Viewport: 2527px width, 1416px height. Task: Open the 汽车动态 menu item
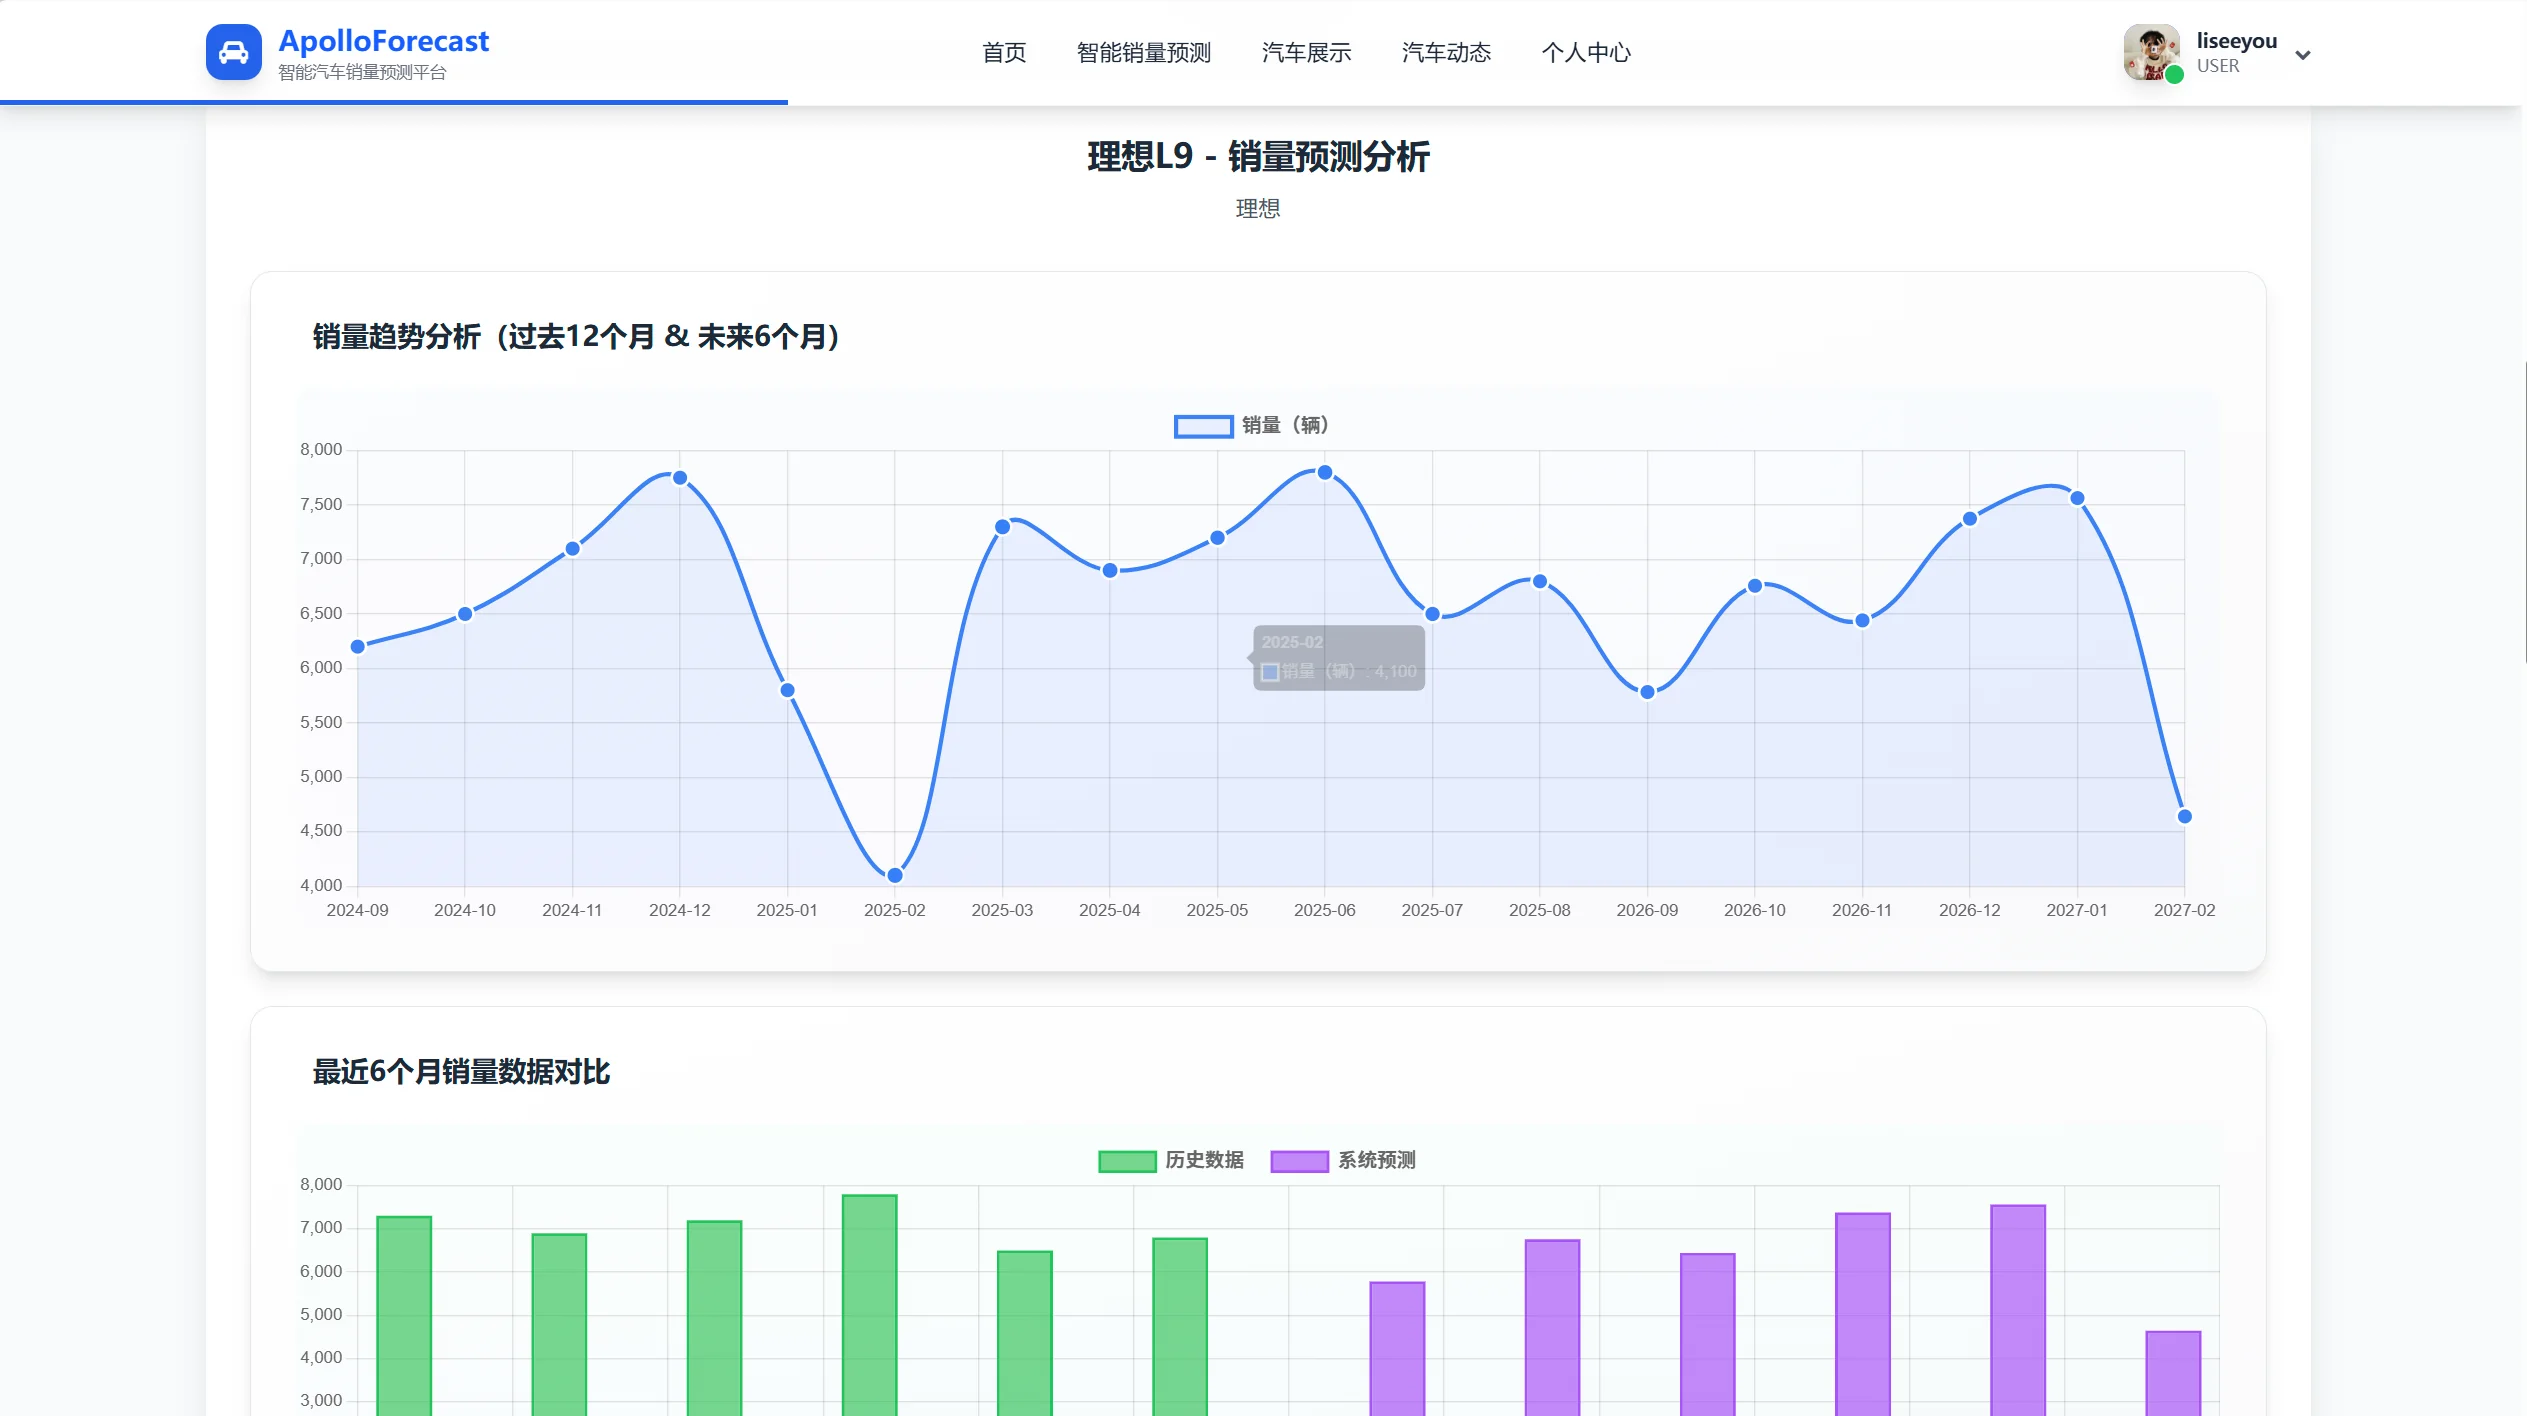(x=1446, y=52)
